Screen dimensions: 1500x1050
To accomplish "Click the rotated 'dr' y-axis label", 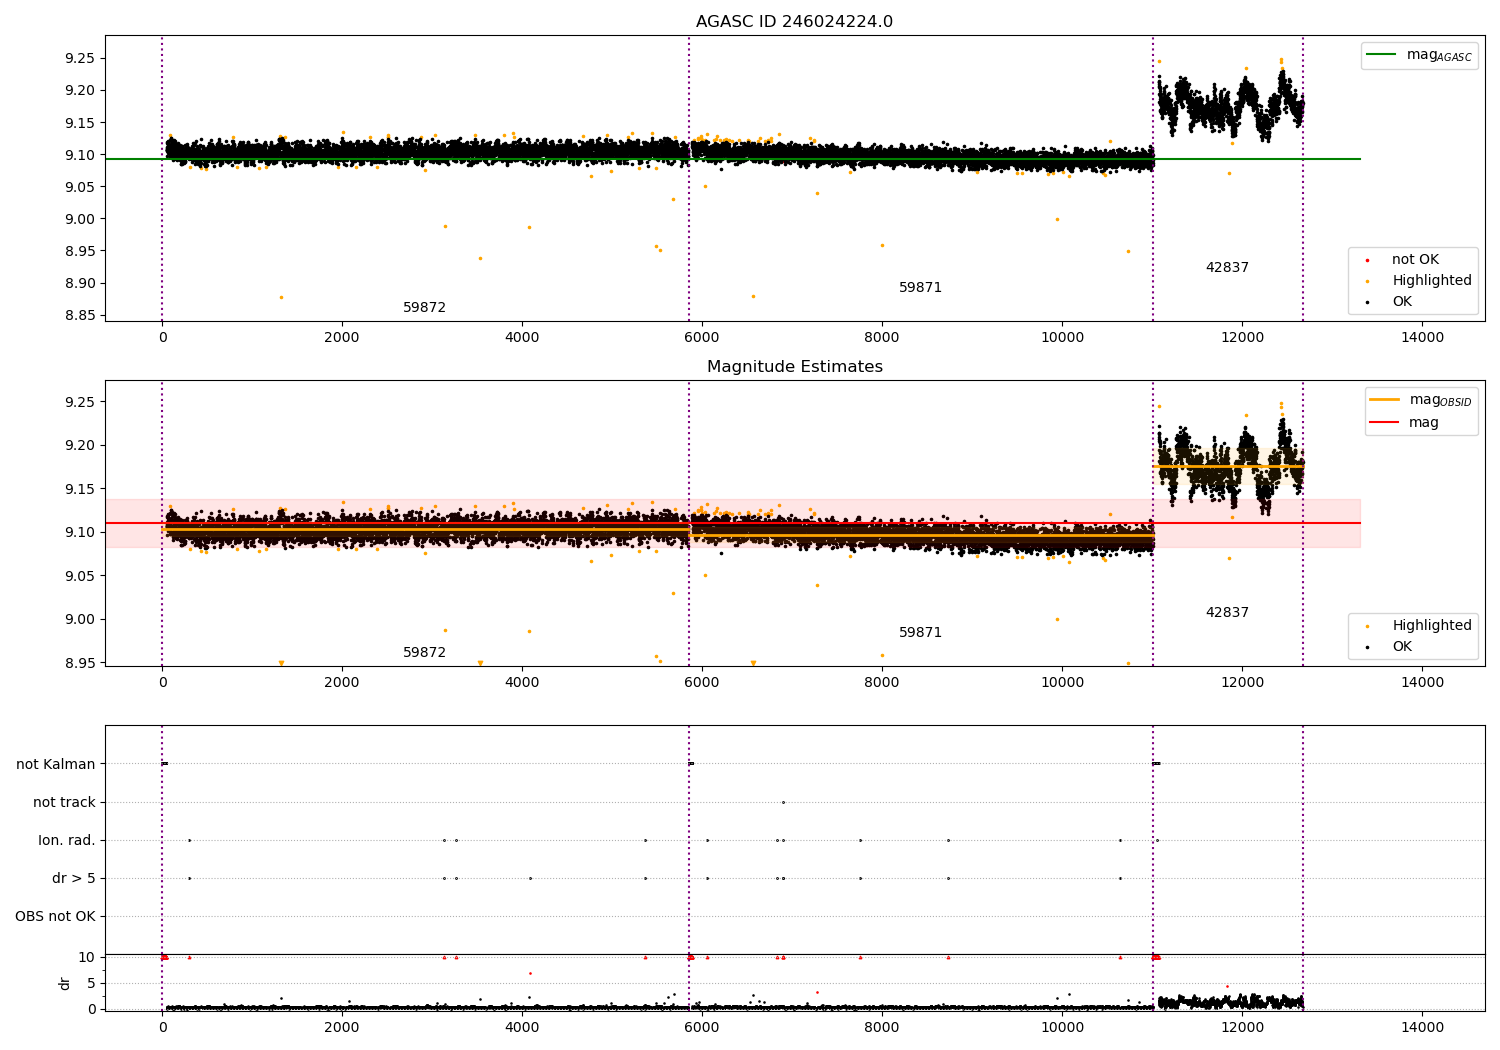I will (x=65, y=983).
